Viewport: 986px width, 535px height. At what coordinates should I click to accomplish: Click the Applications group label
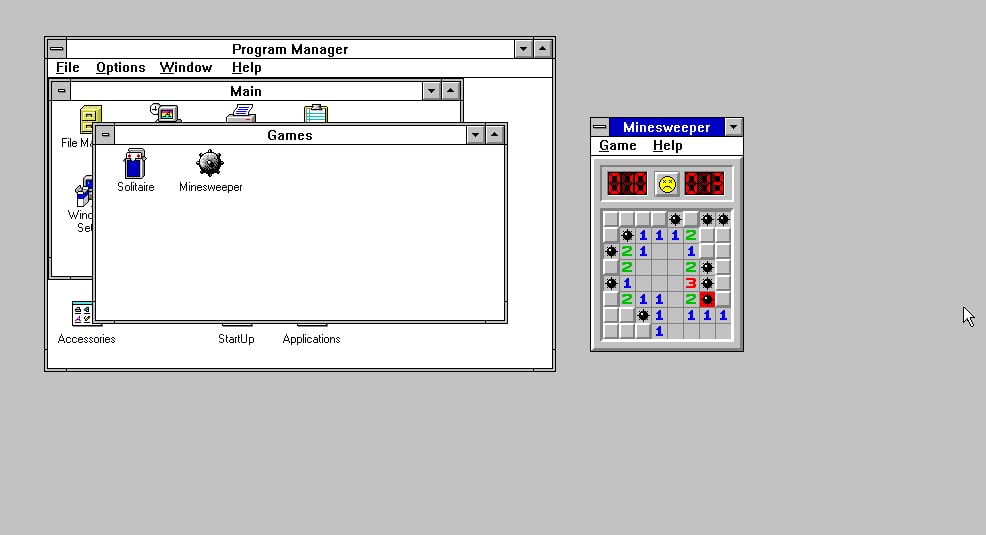tap(311, 339)
